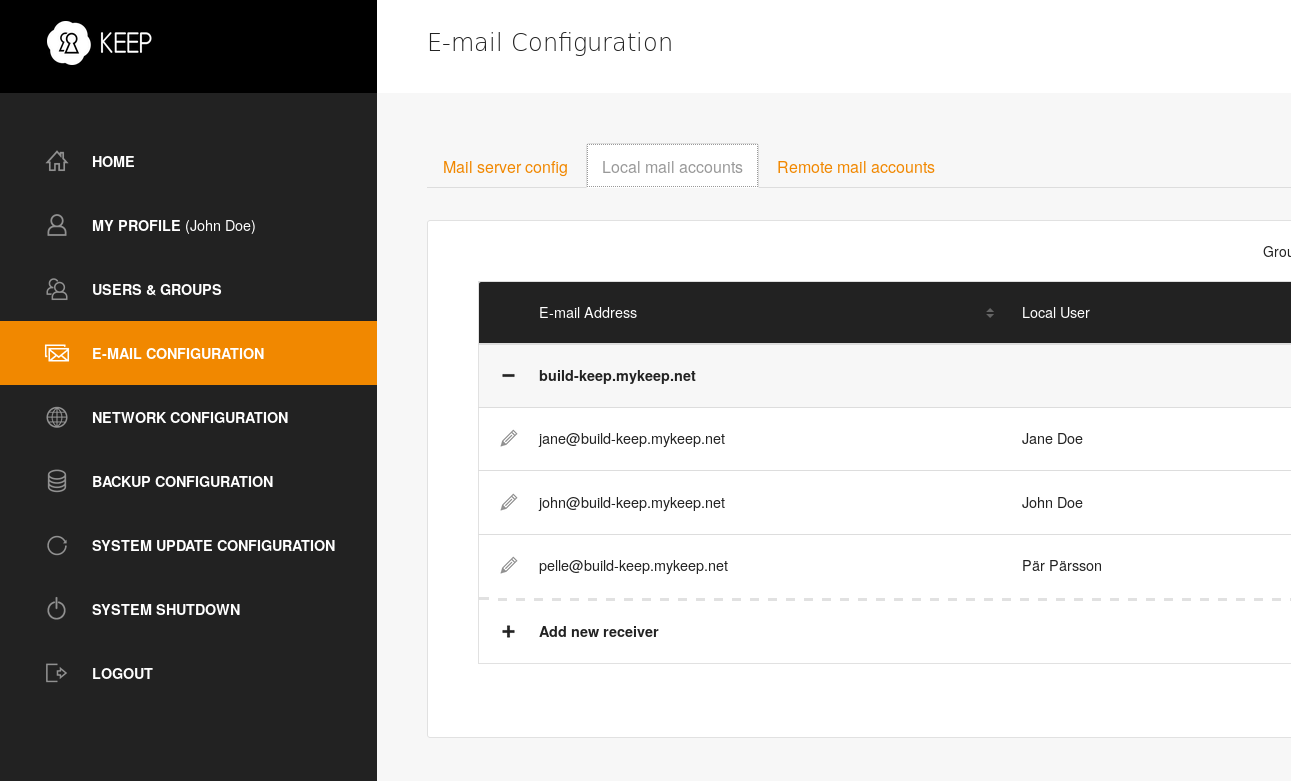1291x781 pixels.
Task: Select the Local mail accounts tab
Action: tap(672, 167)
